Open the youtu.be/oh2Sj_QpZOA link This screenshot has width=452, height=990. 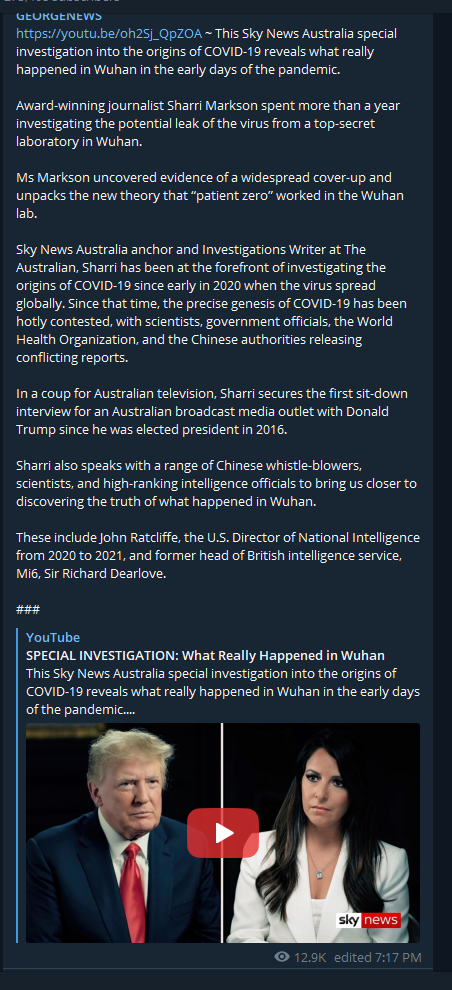(x=109, y=33)
